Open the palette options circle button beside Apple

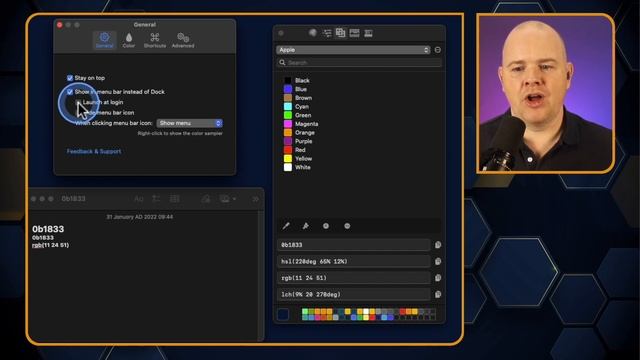438,50
